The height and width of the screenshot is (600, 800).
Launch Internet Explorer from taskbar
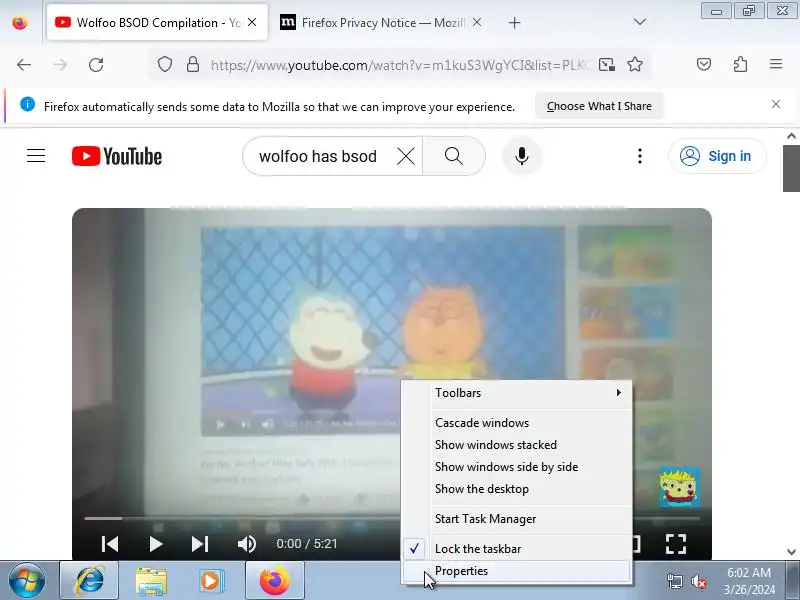click(x=89, y=581)
